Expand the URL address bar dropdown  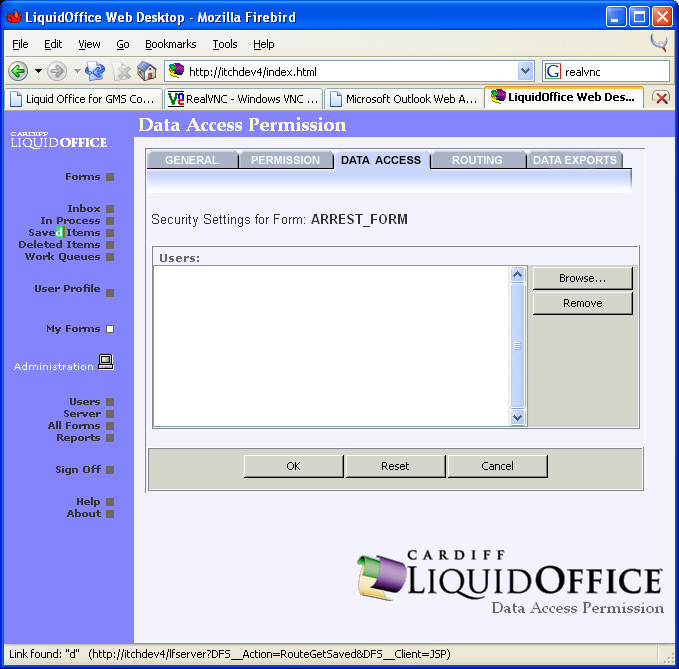coord(525,71)
